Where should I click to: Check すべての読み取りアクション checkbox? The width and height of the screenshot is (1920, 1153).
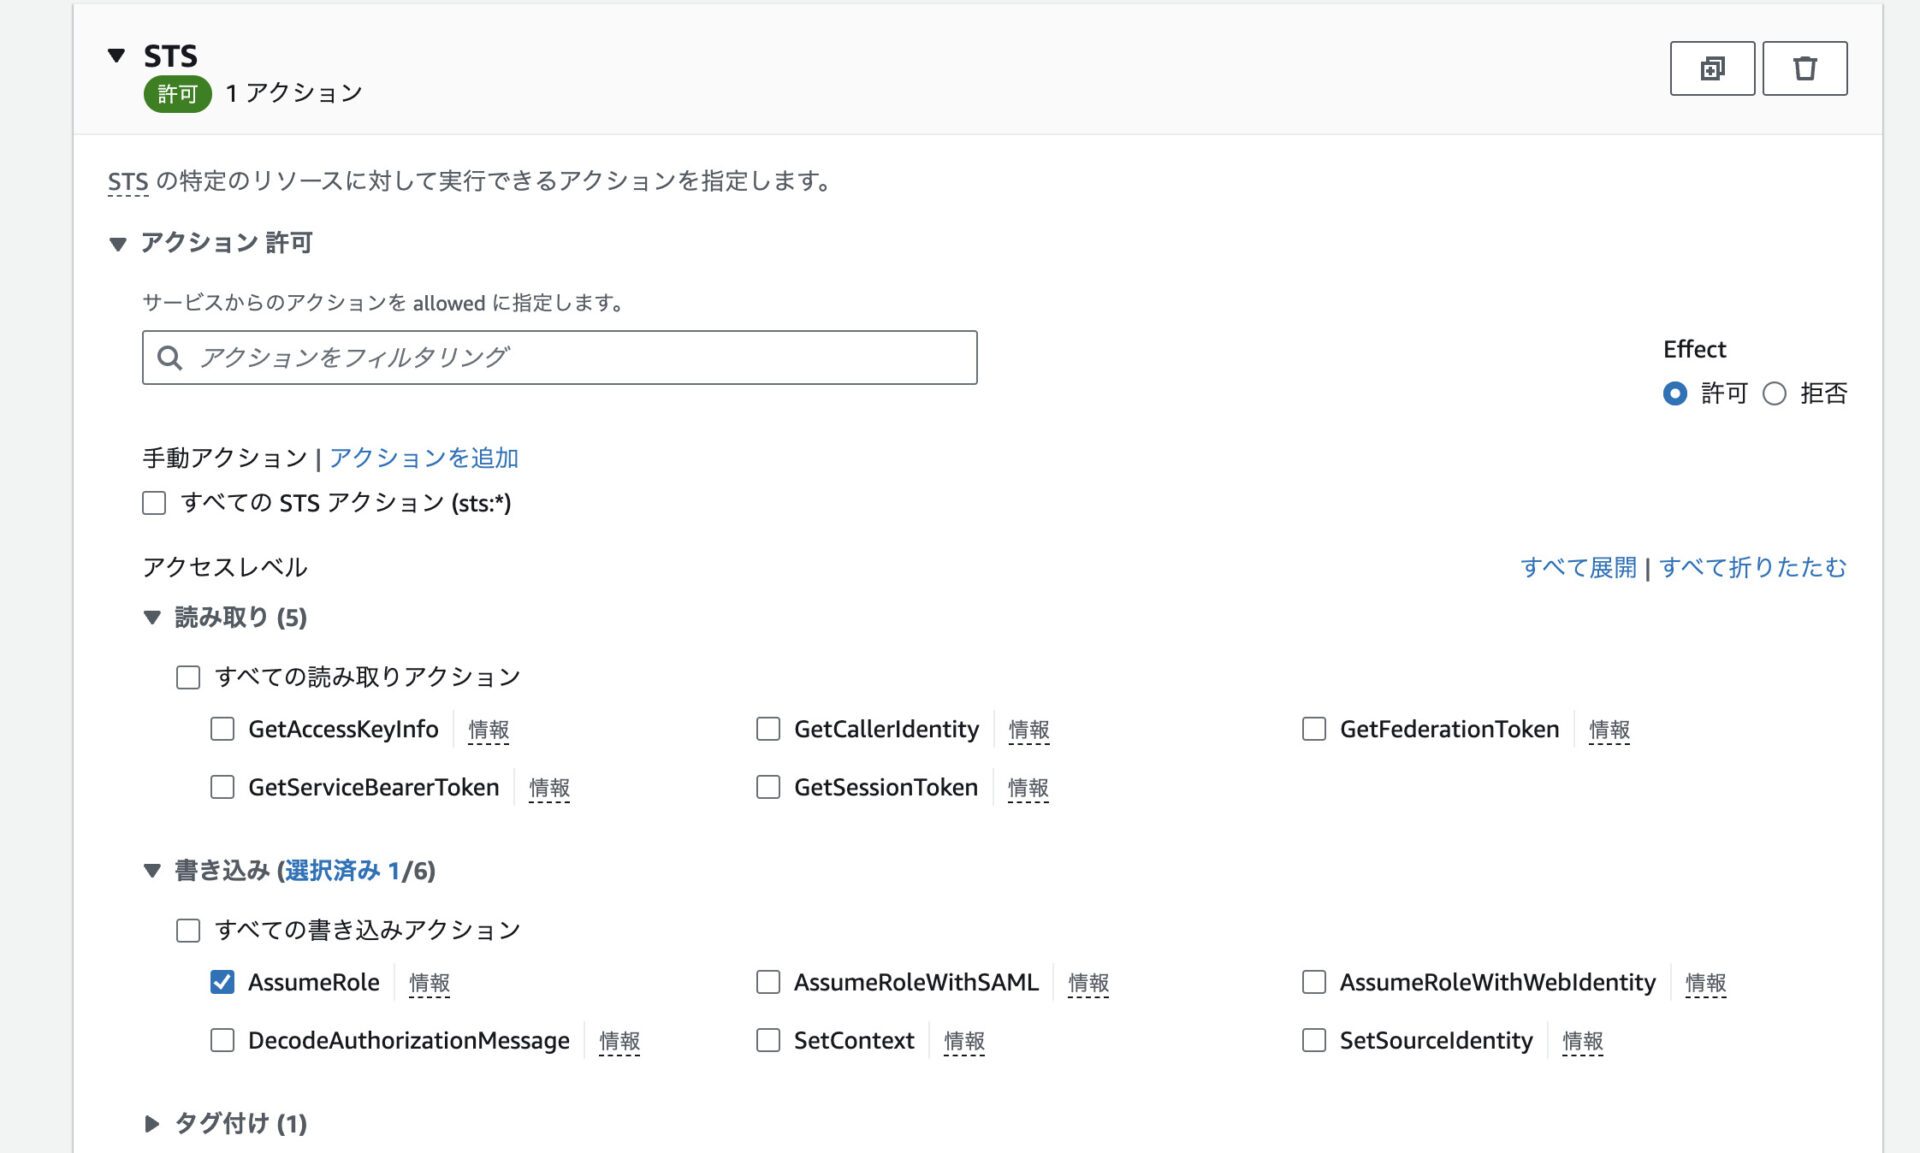[x=188, y=678]
